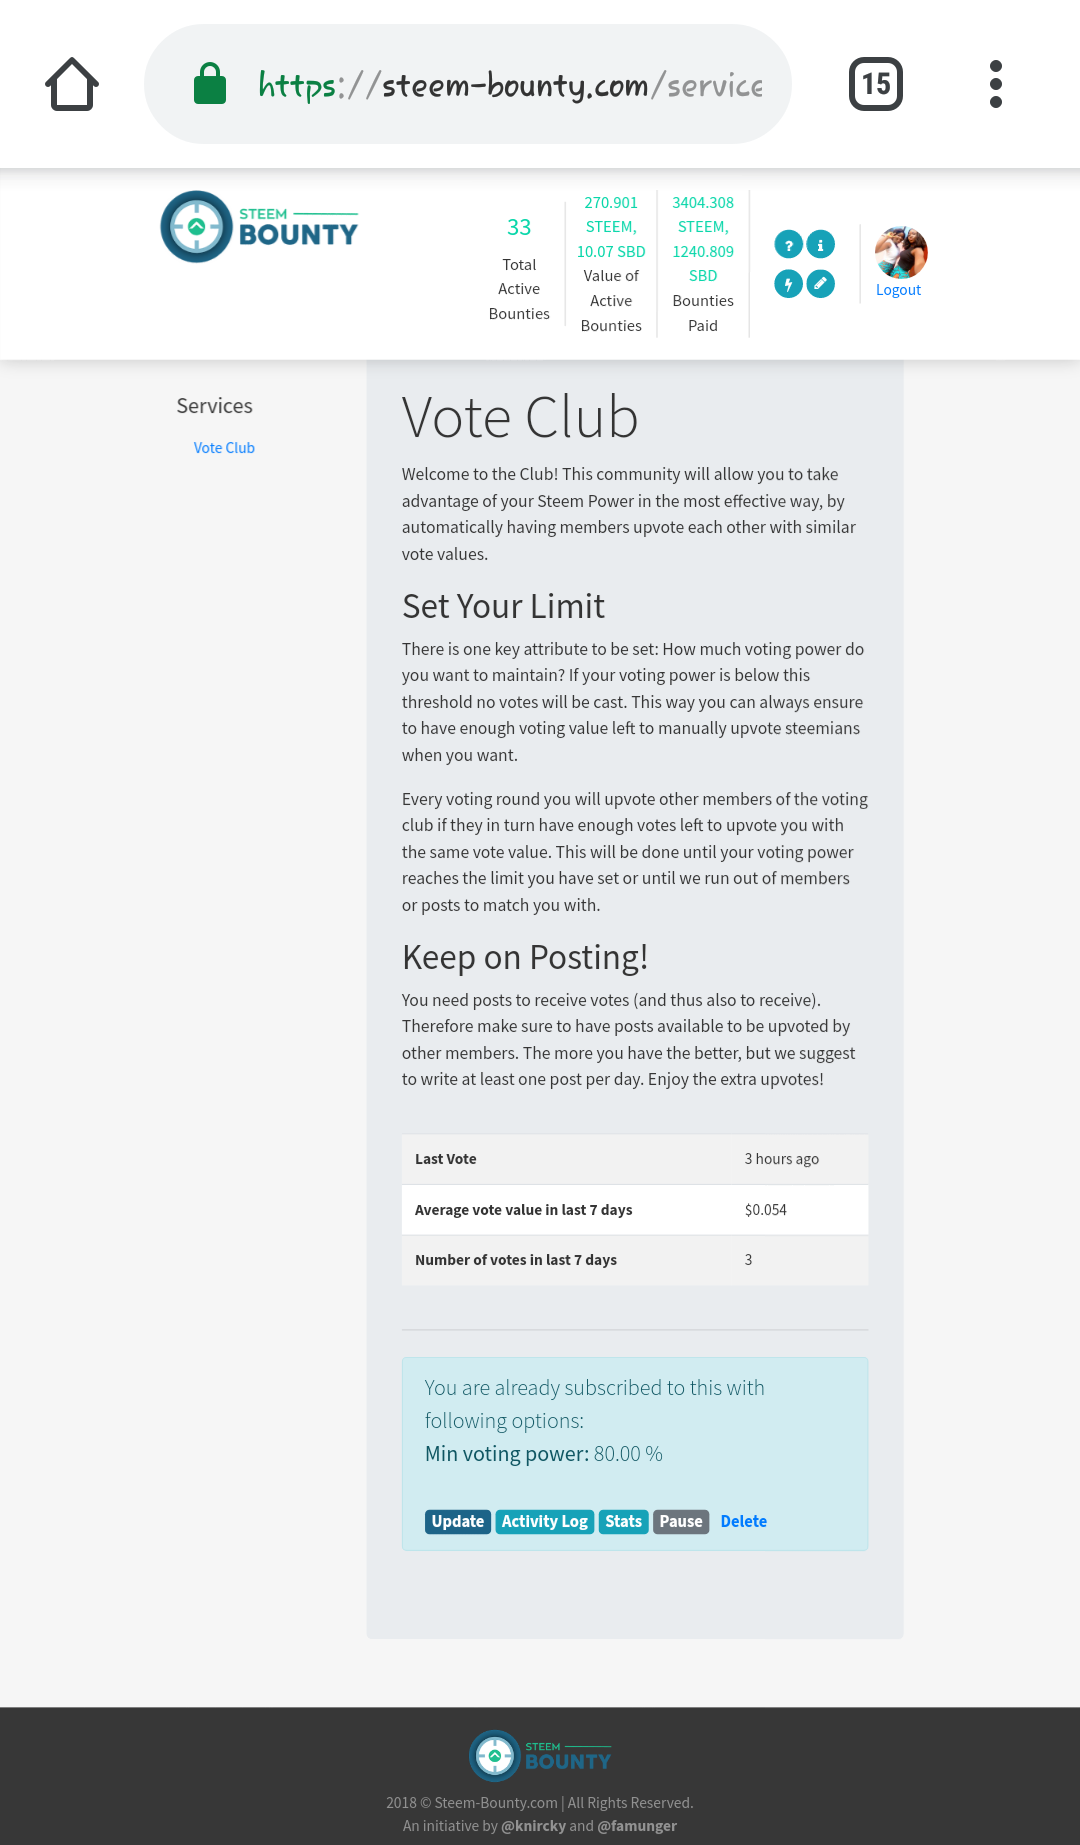Pause the Vote Club subscription
The height and width of the screenshot is (1845, 1080).
tap(680, 1521)
